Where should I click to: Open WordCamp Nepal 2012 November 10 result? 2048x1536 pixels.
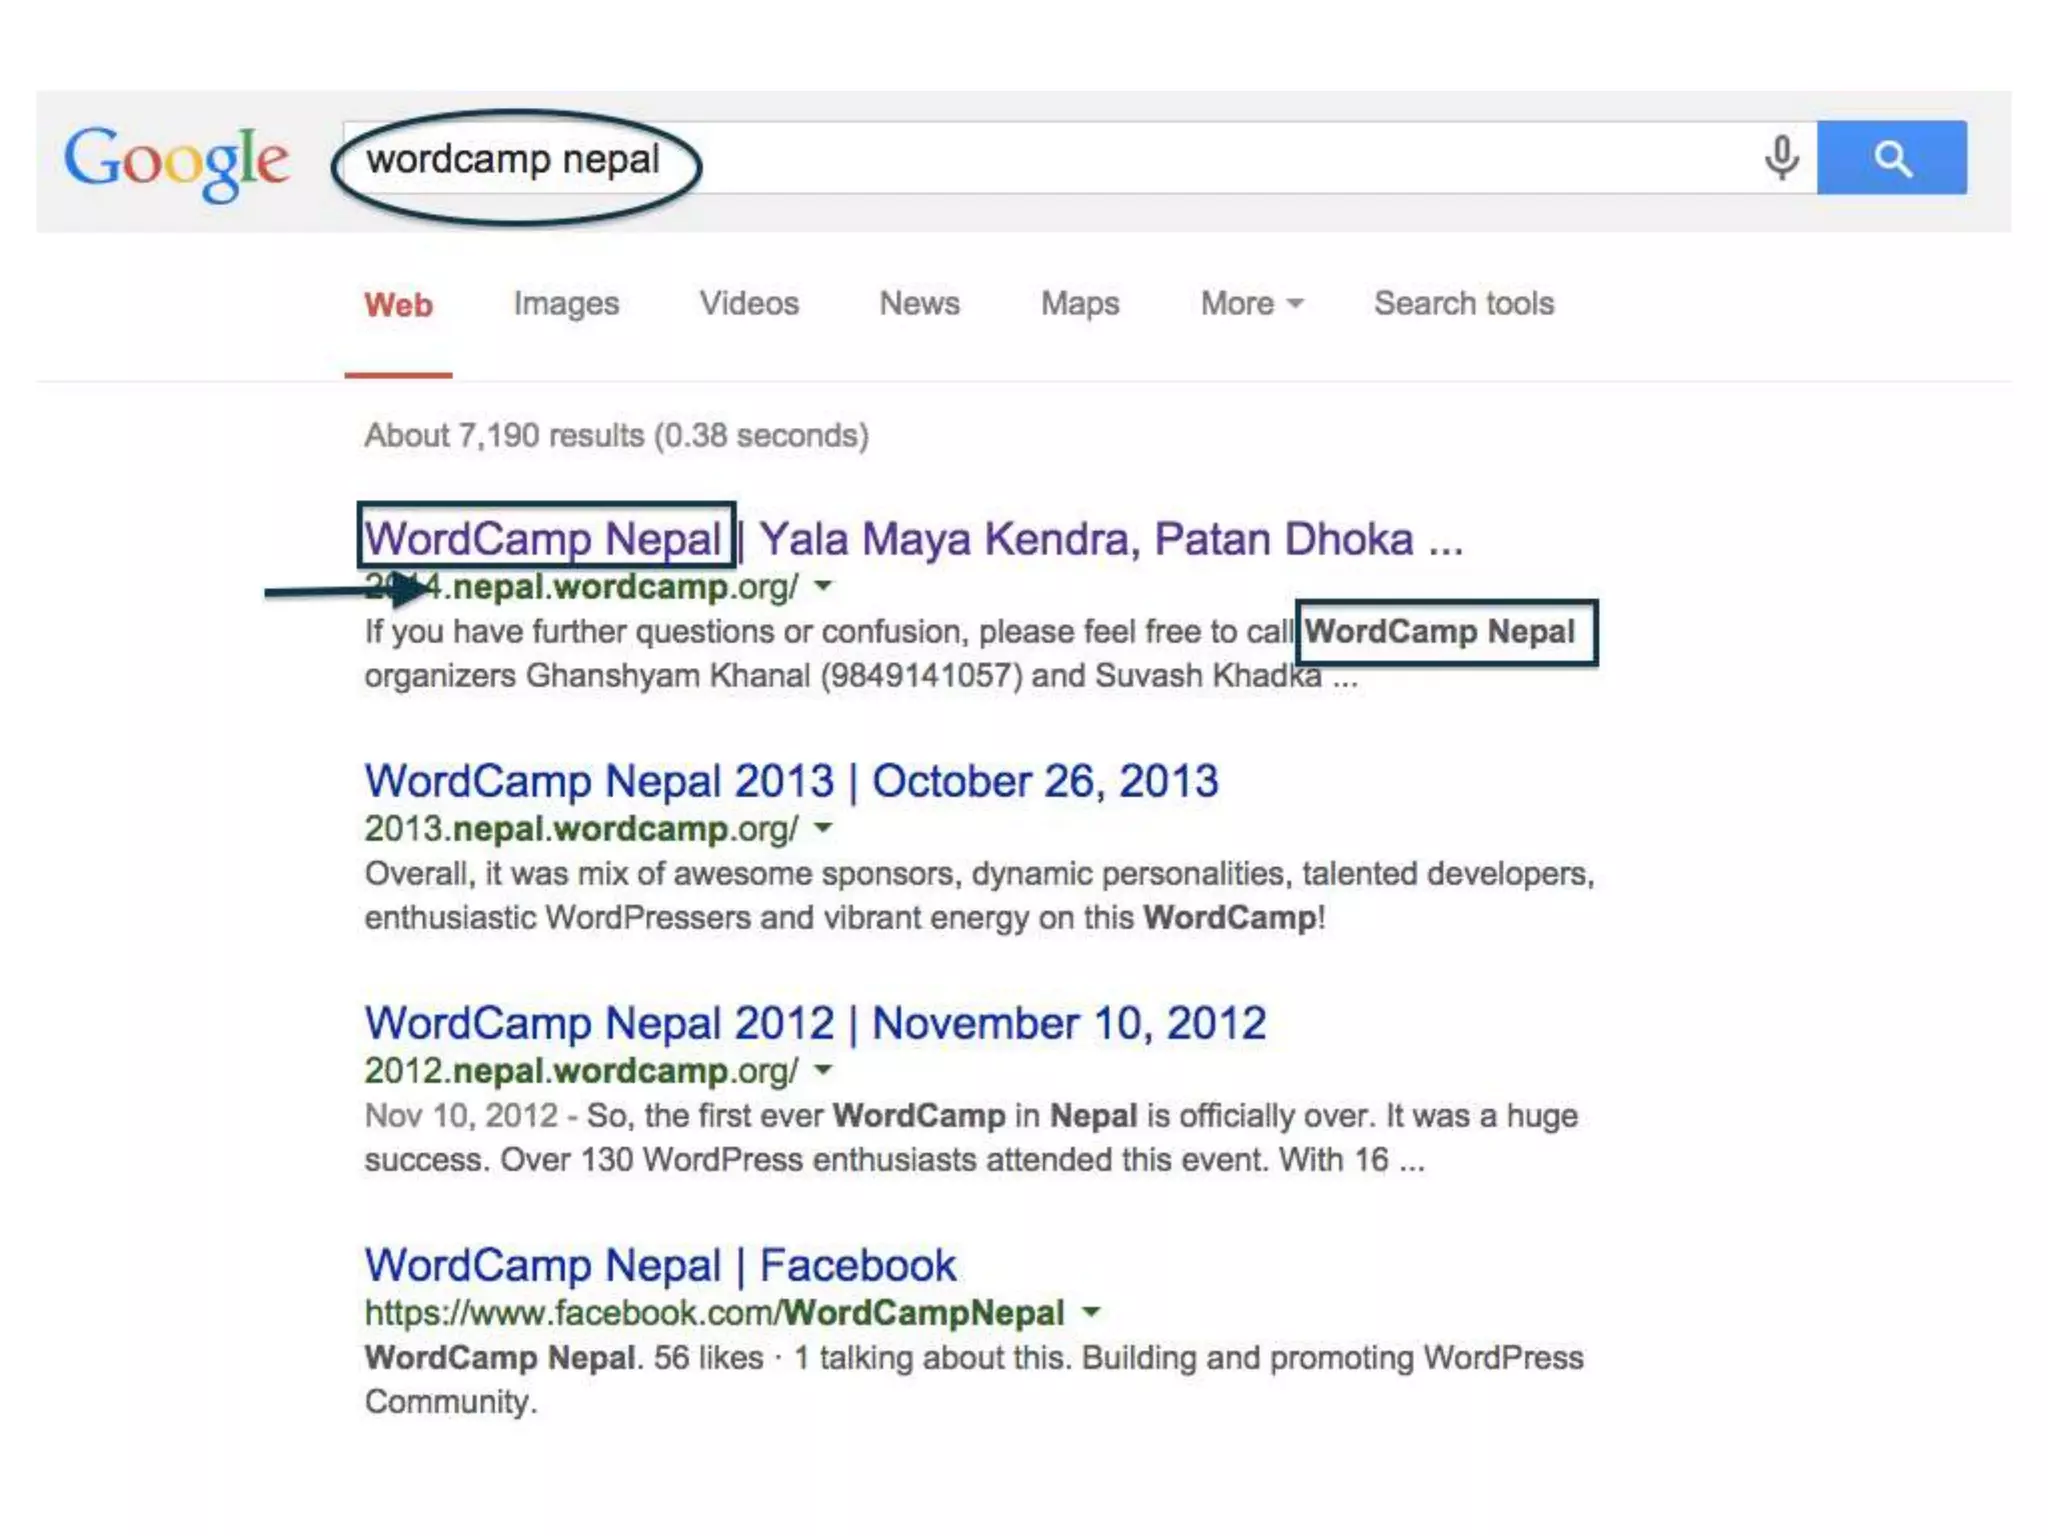click(814, 1023)
